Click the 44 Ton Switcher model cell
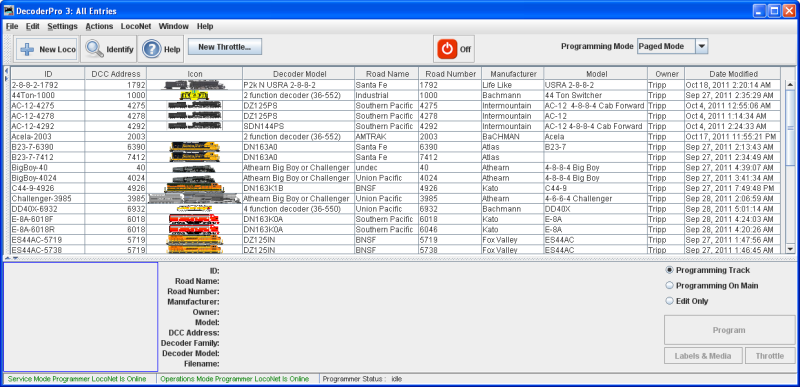Image resolution: width=800 pixels, height=387 pixels. 596,95
